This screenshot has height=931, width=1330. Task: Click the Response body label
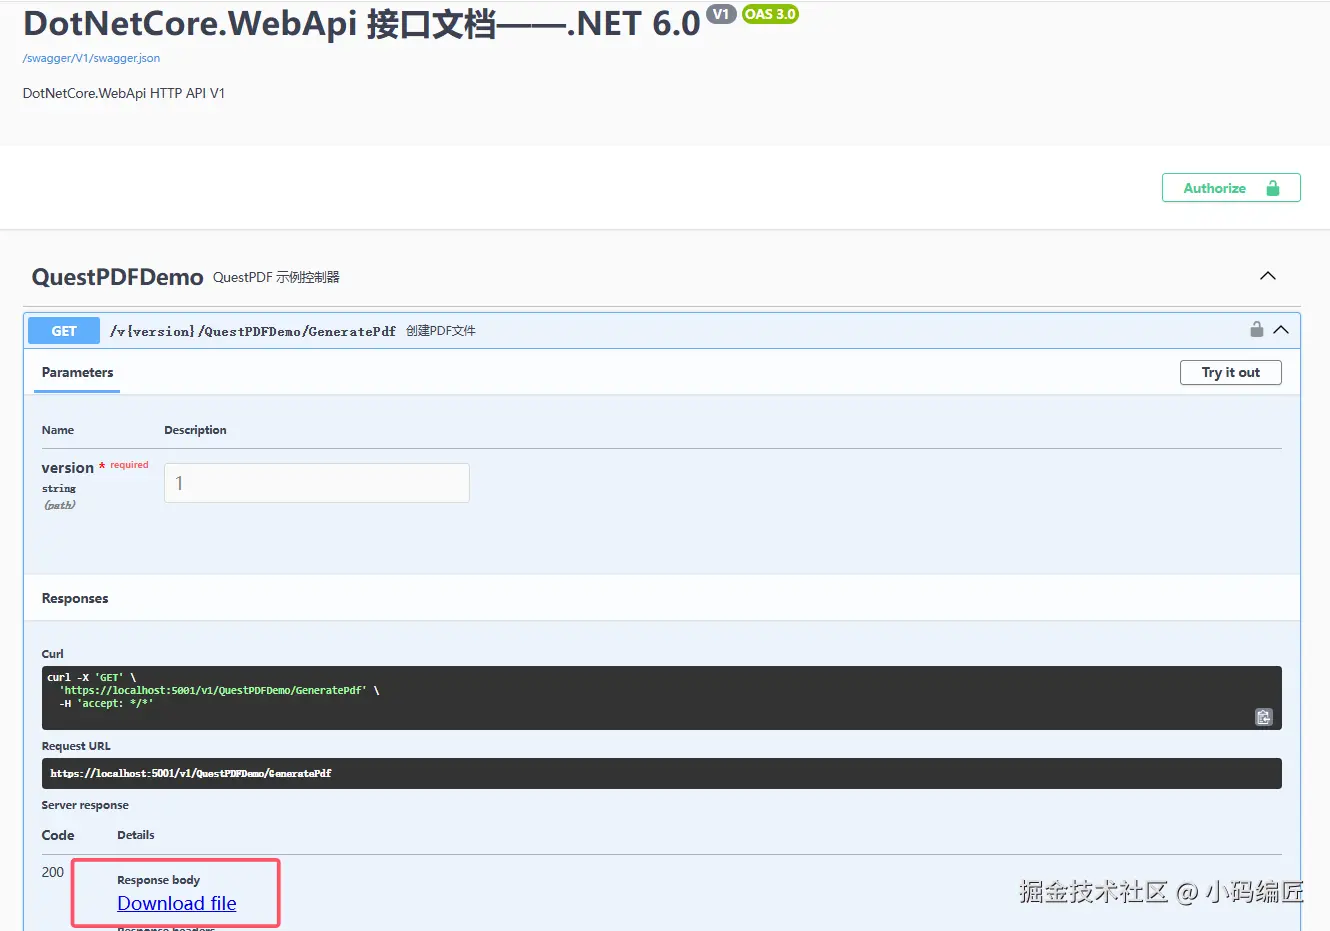[x=158, y=880]
